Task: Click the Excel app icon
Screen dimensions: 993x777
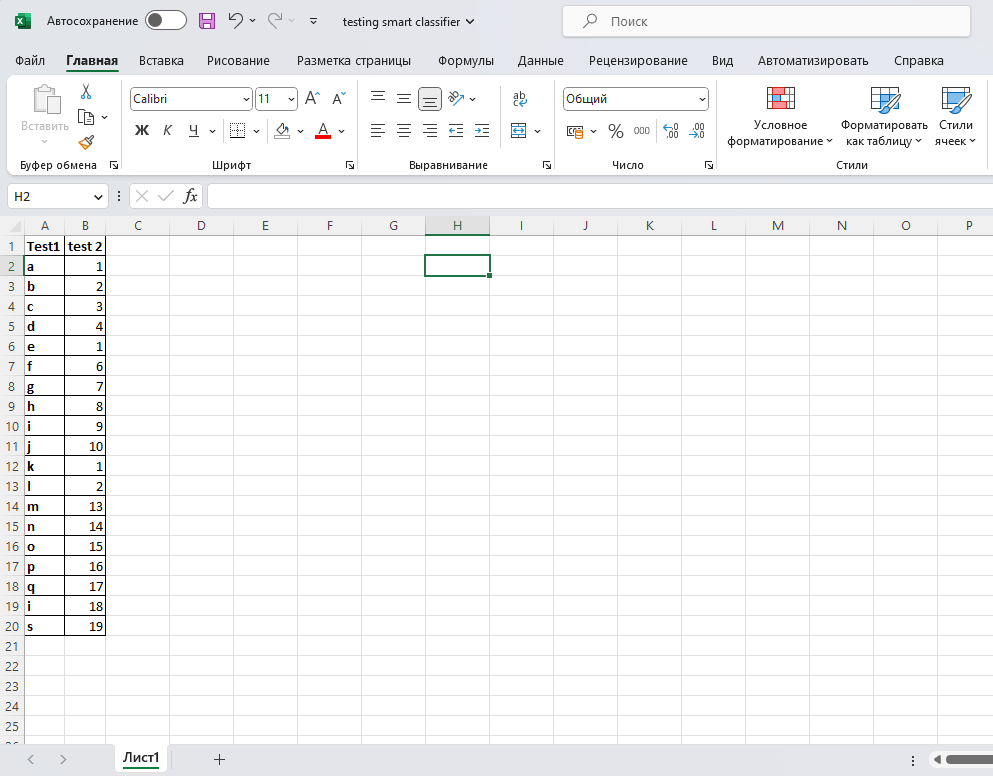Action: (x=22, y=21)
